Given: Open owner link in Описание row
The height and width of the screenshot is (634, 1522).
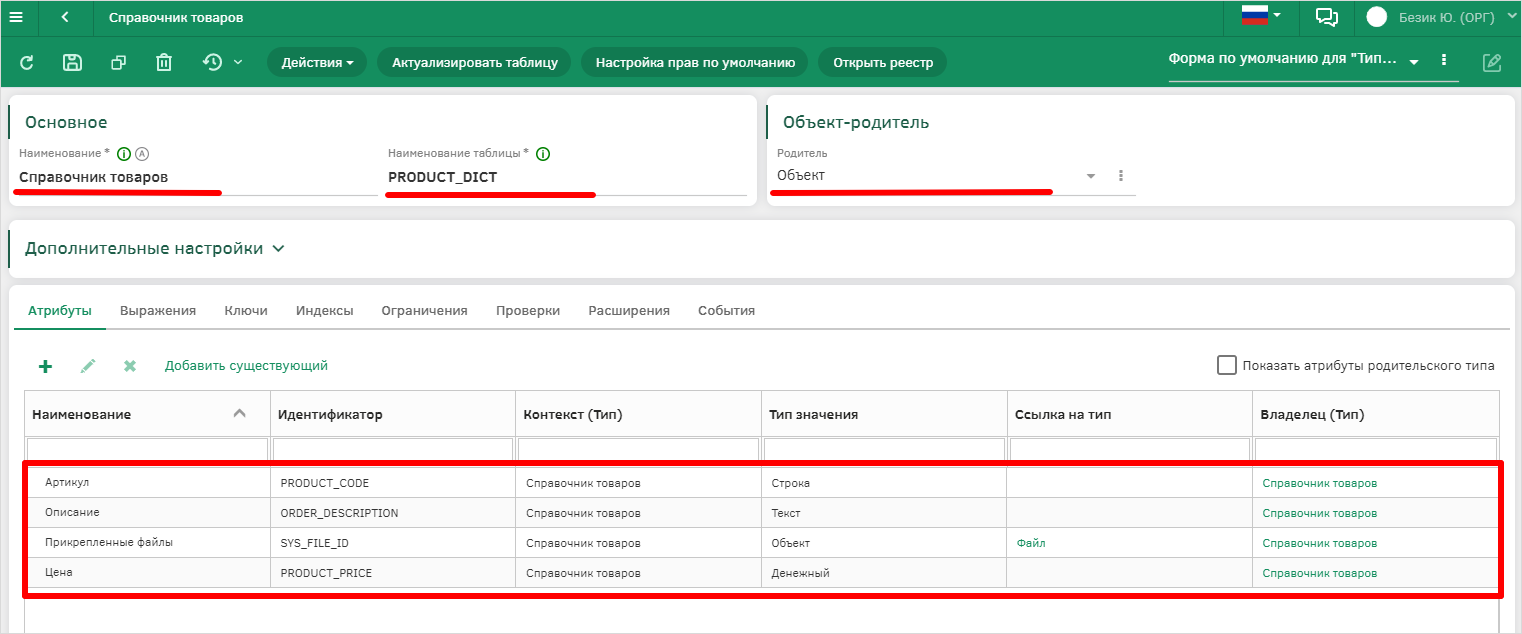Looking at the screenshot, I should 1319,513.
